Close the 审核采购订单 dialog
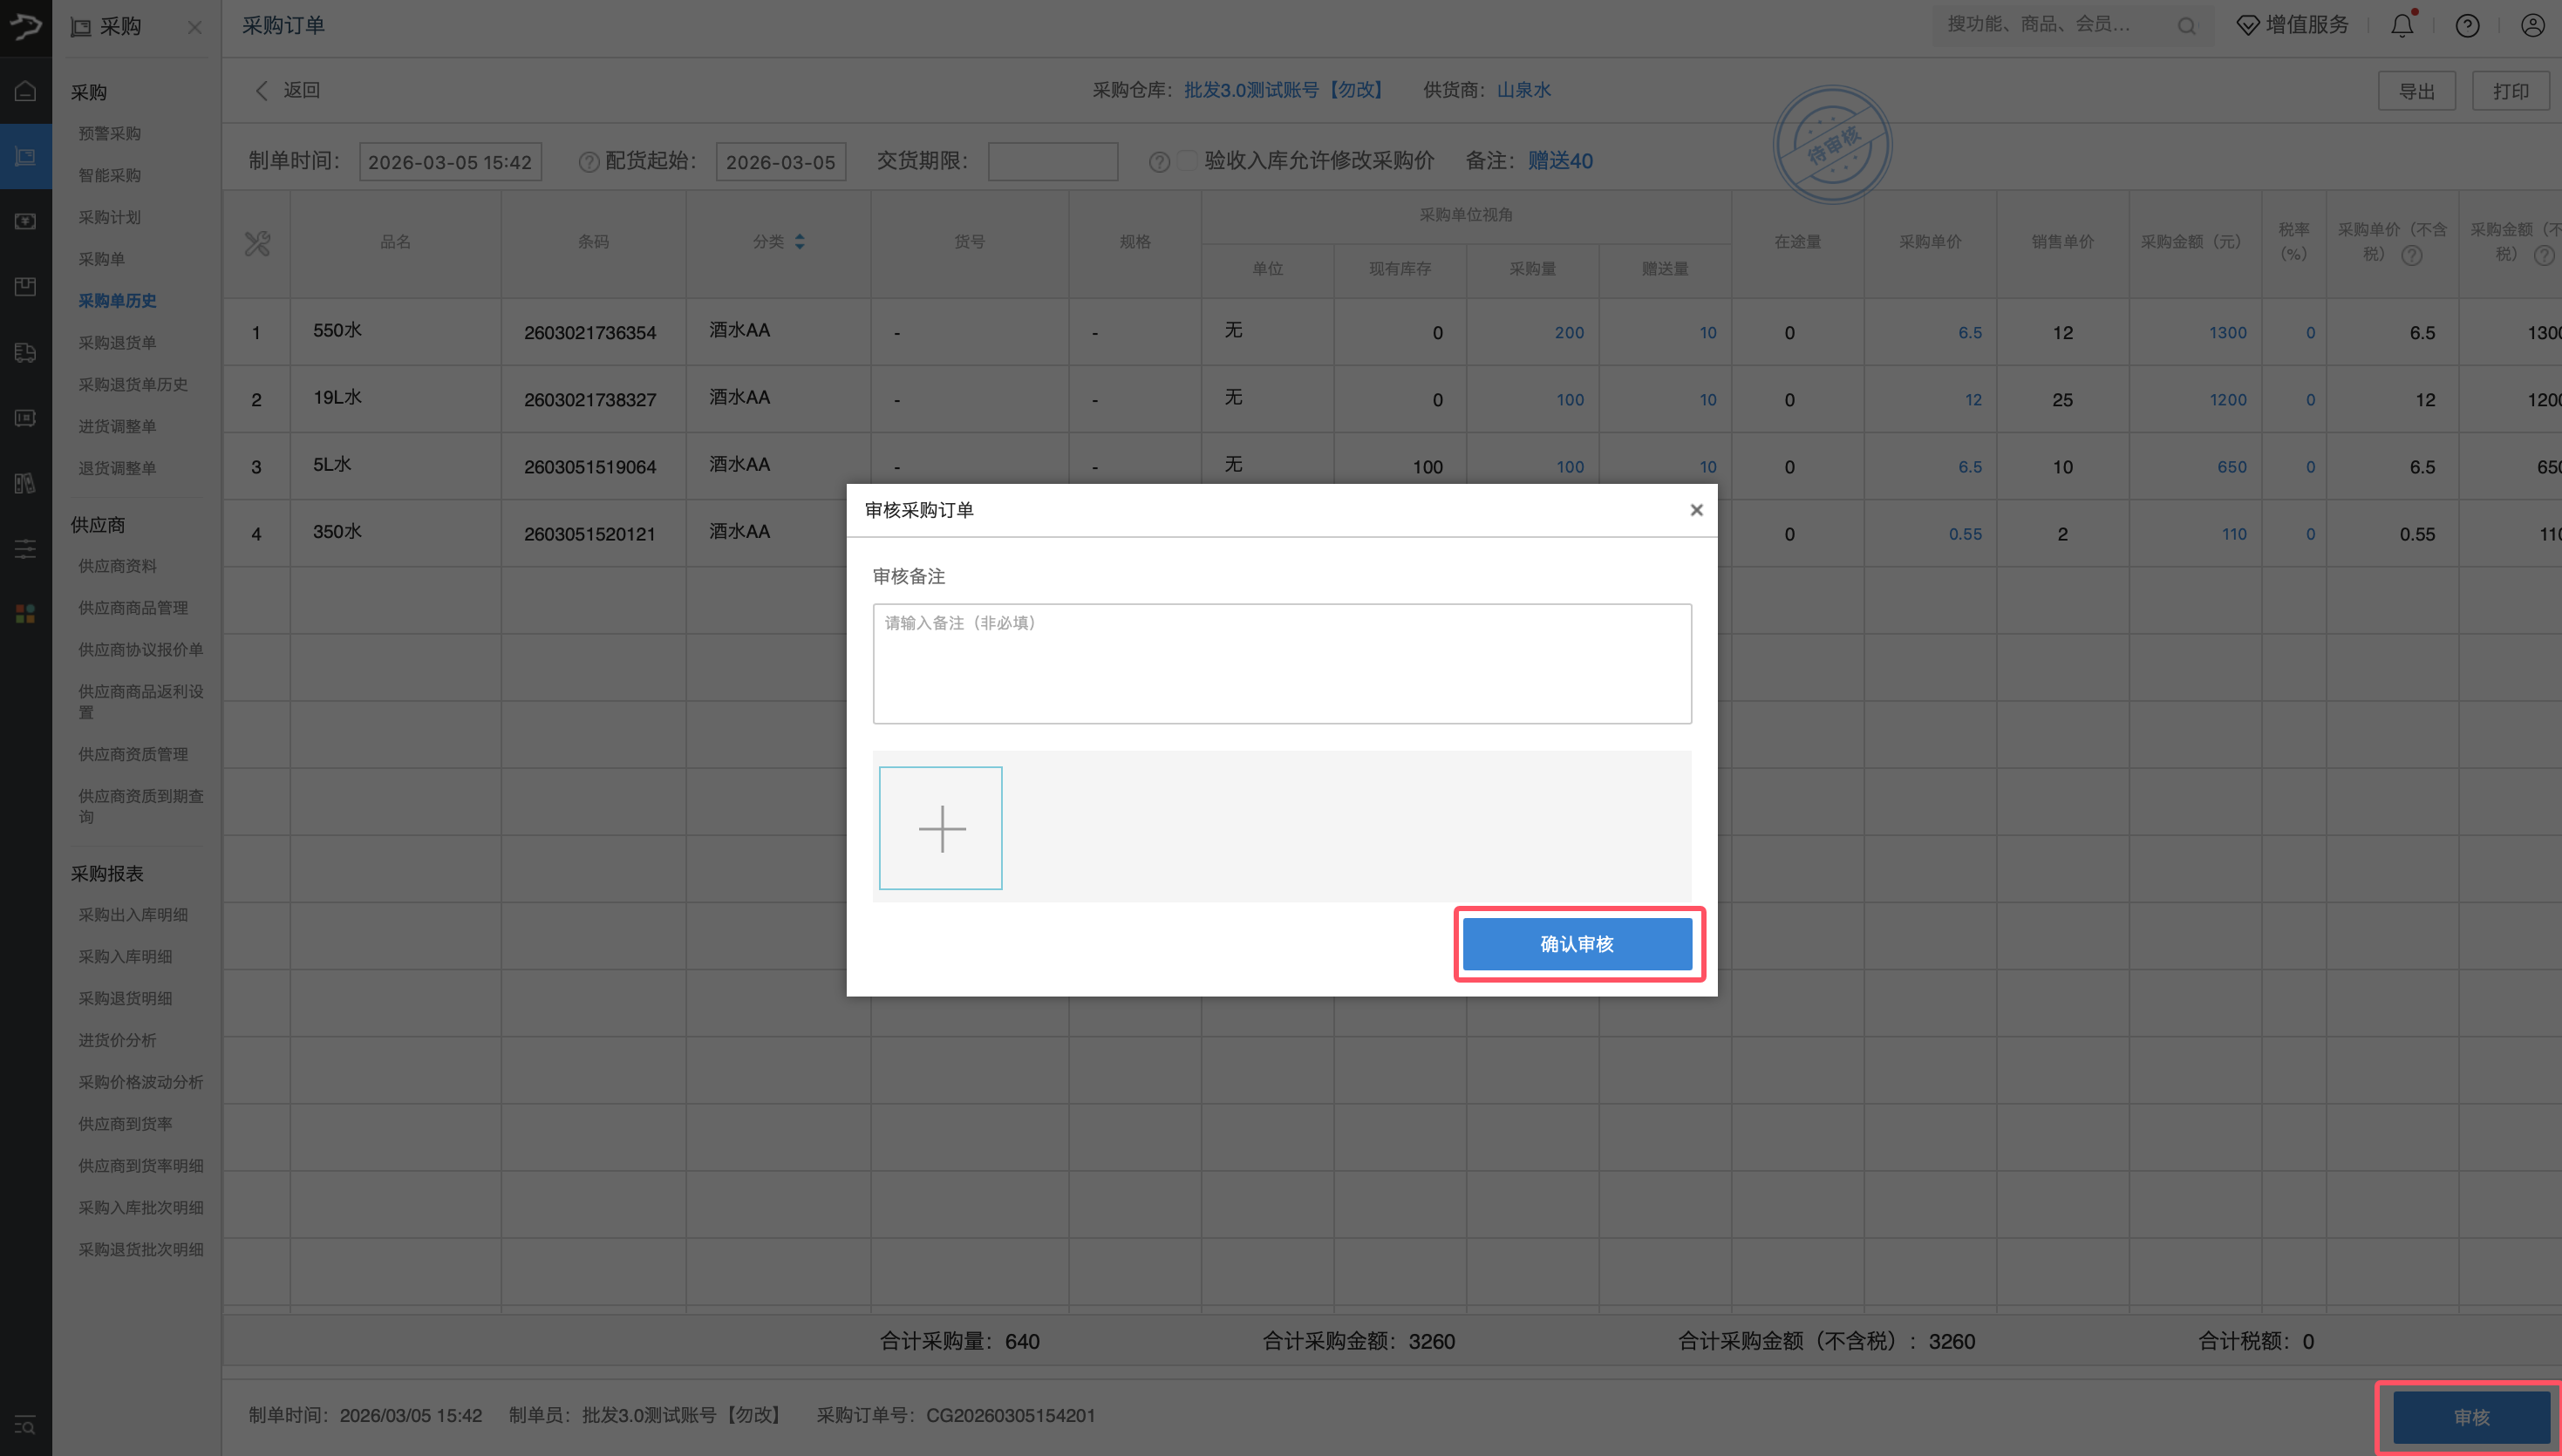The image size is (2562, 1456). click(x=1696, y=510)
